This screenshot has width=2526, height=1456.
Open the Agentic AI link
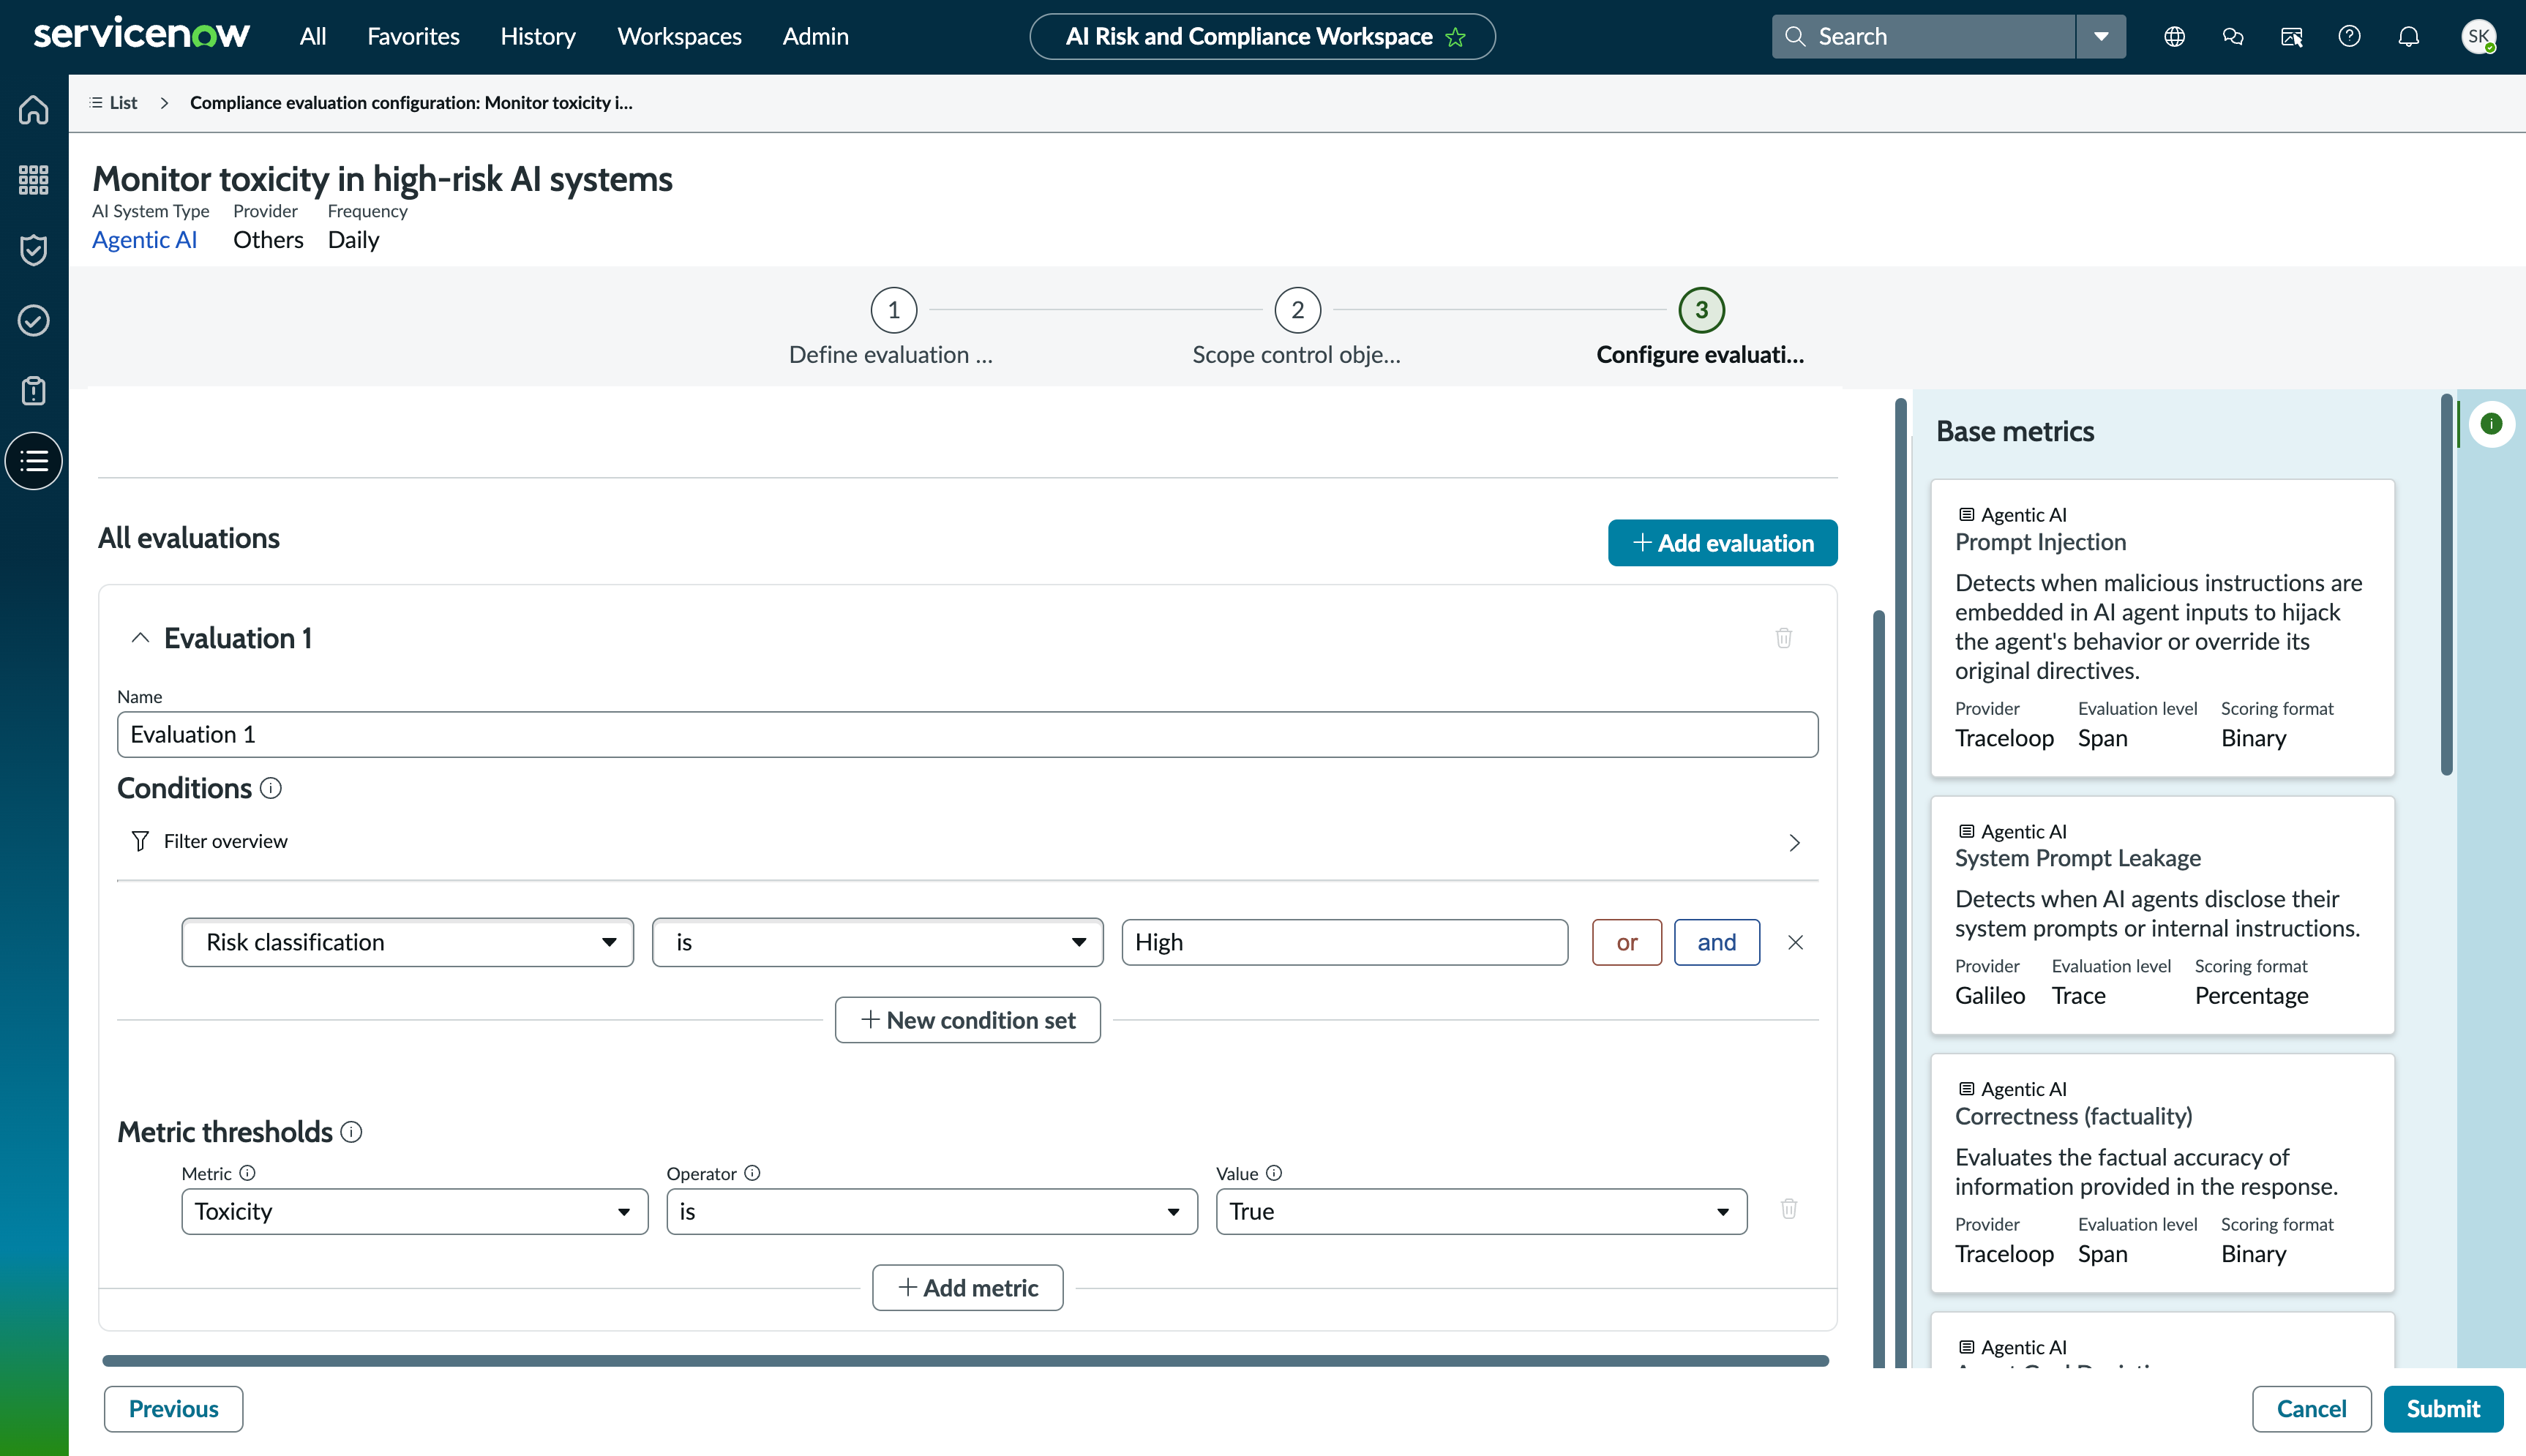(144, 240)
